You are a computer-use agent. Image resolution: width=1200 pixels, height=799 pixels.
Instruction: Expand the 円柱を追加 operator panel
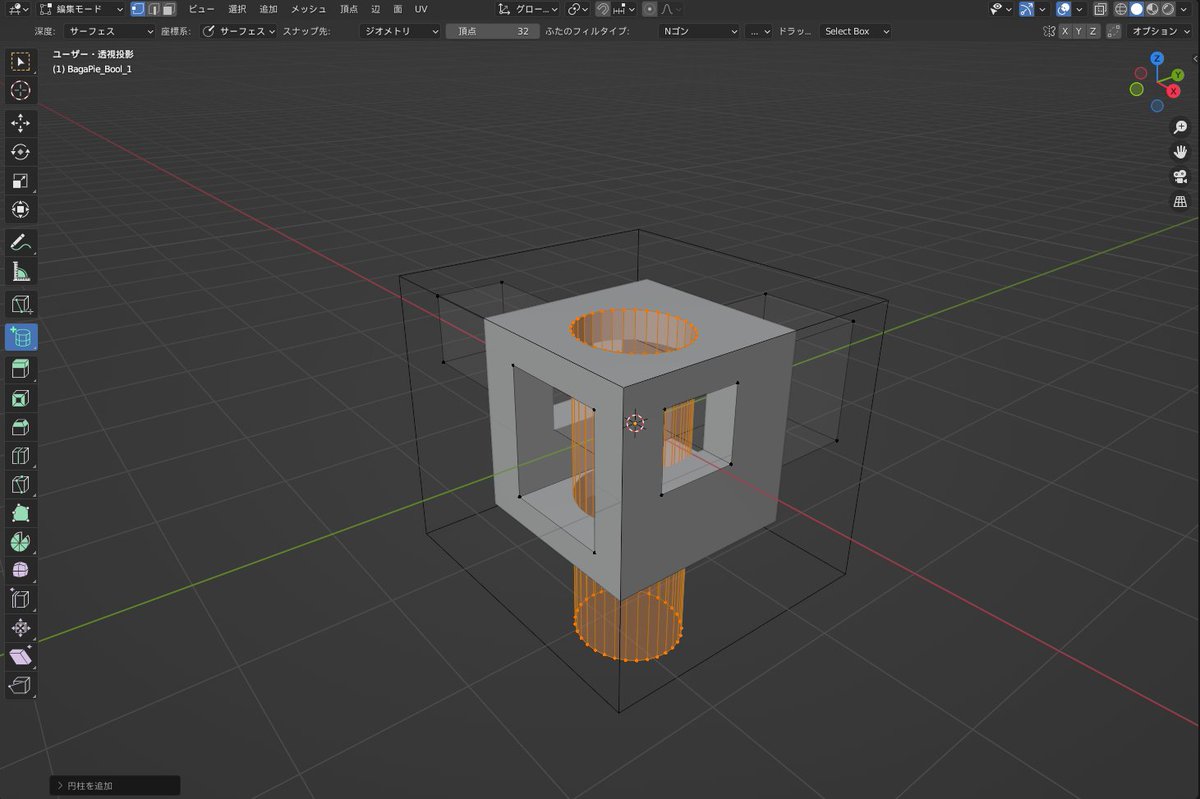pos(115,786)
